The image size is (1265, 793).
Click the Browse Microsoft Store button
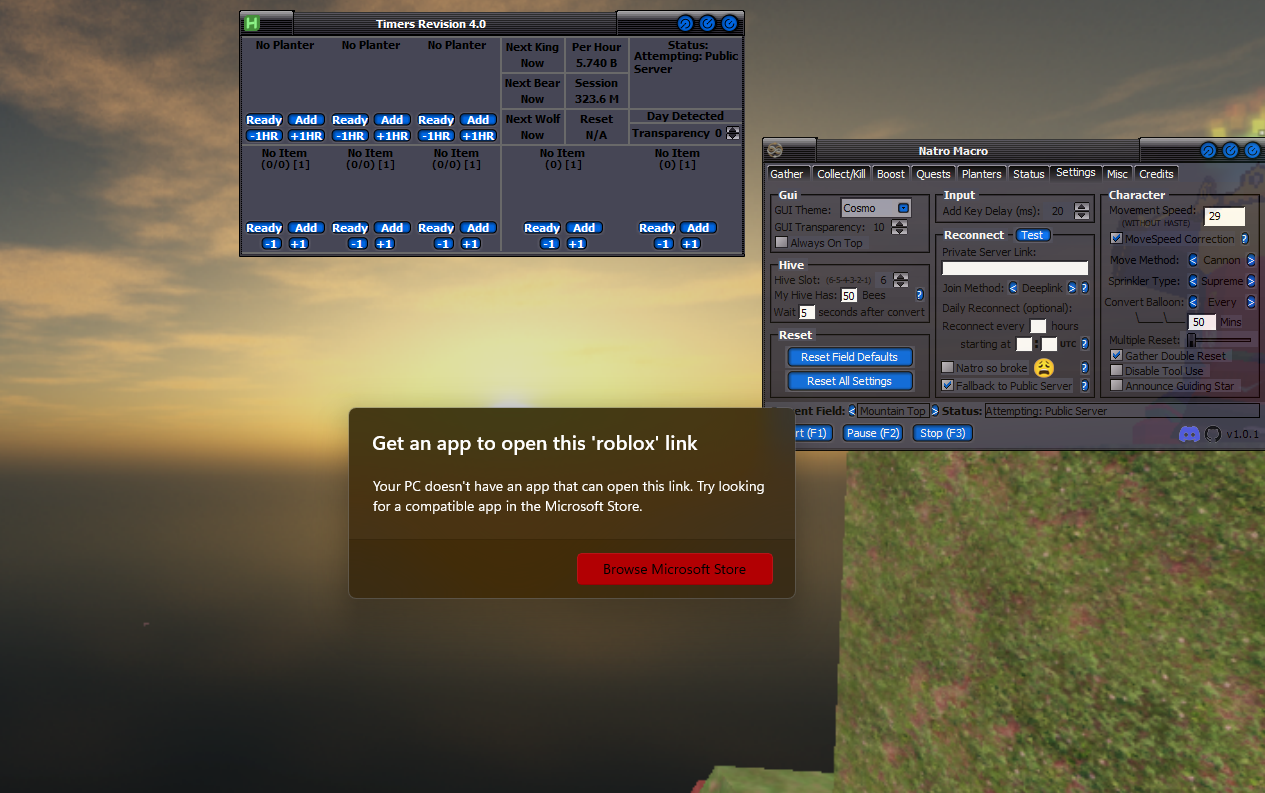click(675, 569)
